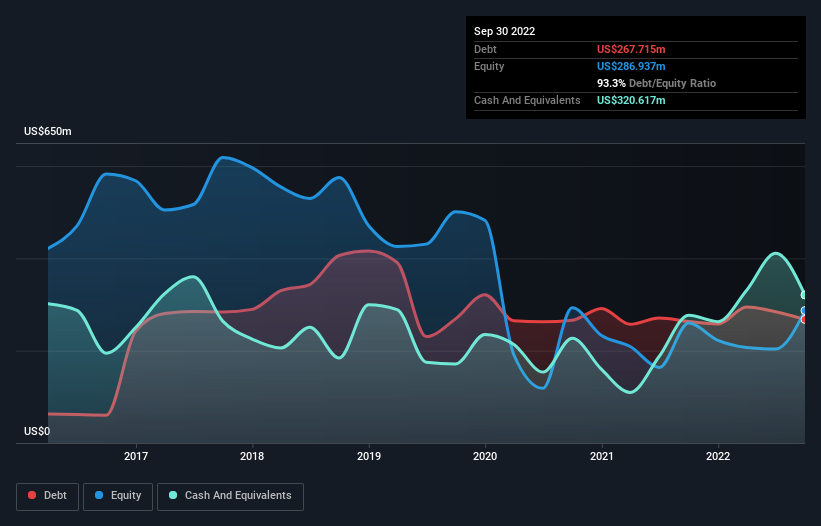The width and height of the screenshot is (821, 526).
Task: Click the 2018 x-axis label
Action: (252, 456)
